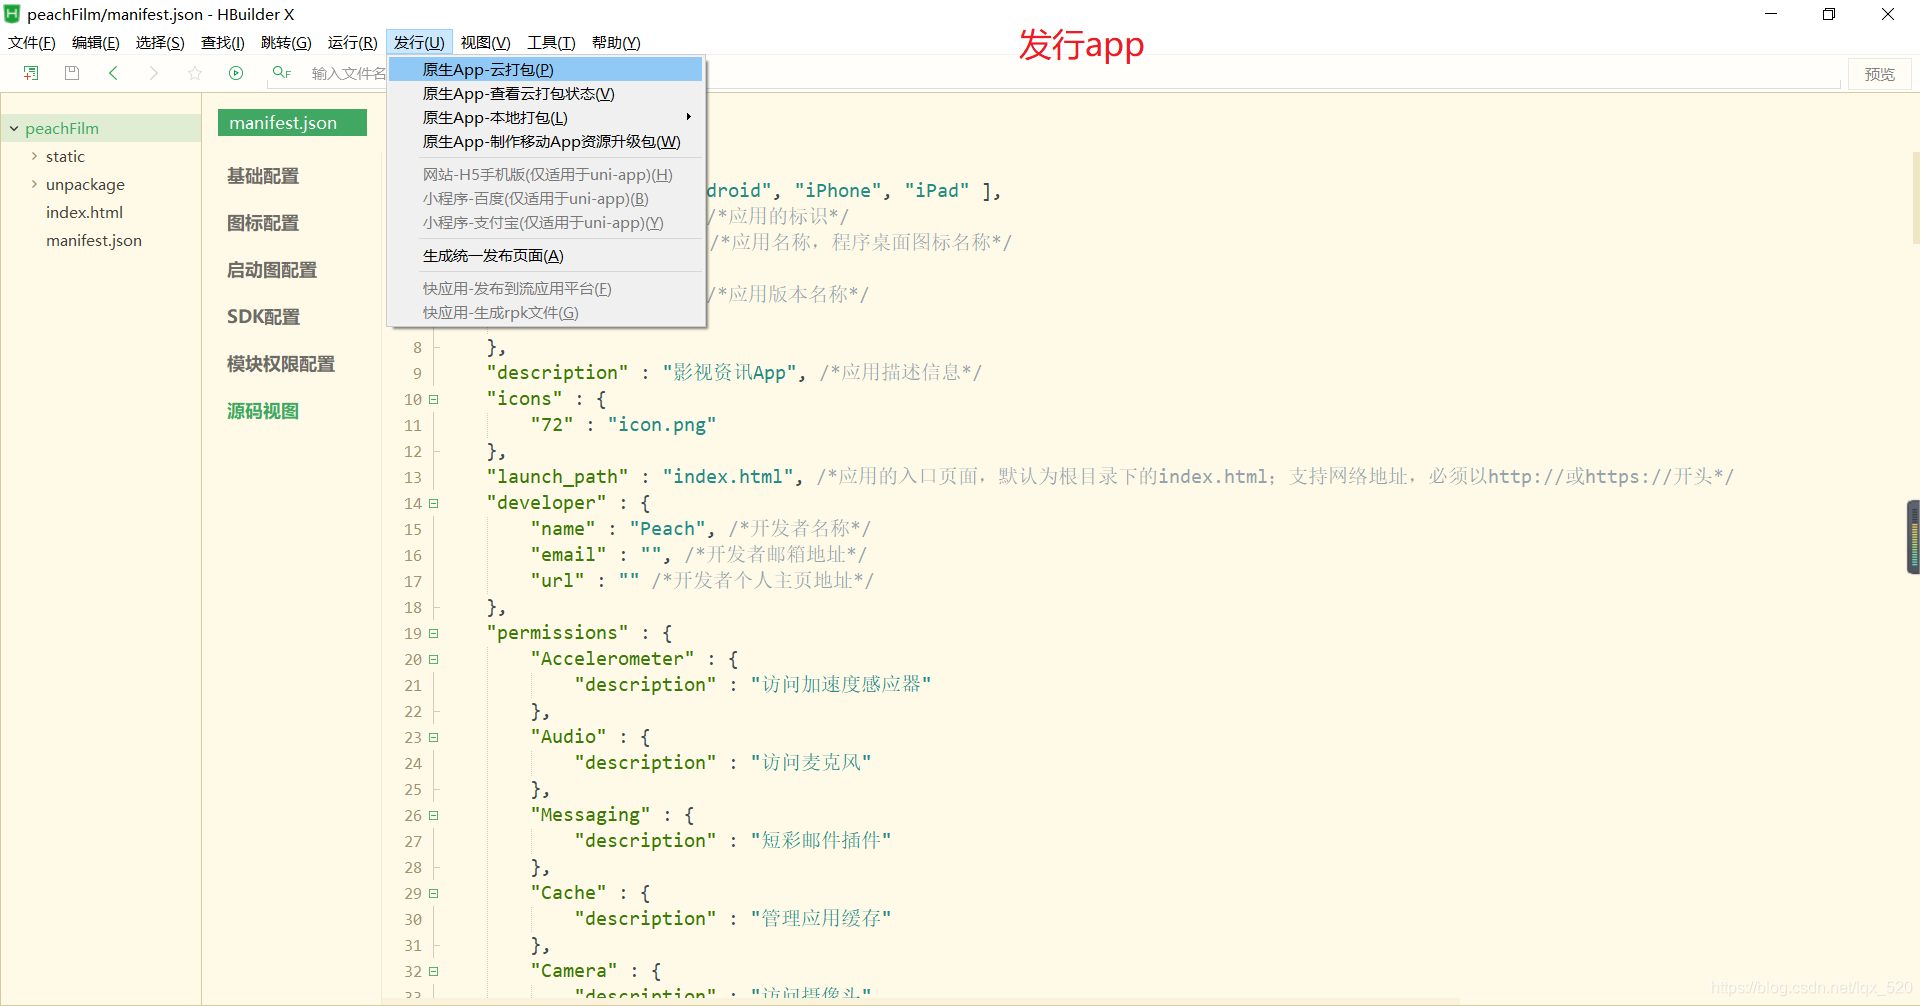Open manifest.json in the project tree
Viewport: 1922px width, 1006px height.
click(94, 240)
